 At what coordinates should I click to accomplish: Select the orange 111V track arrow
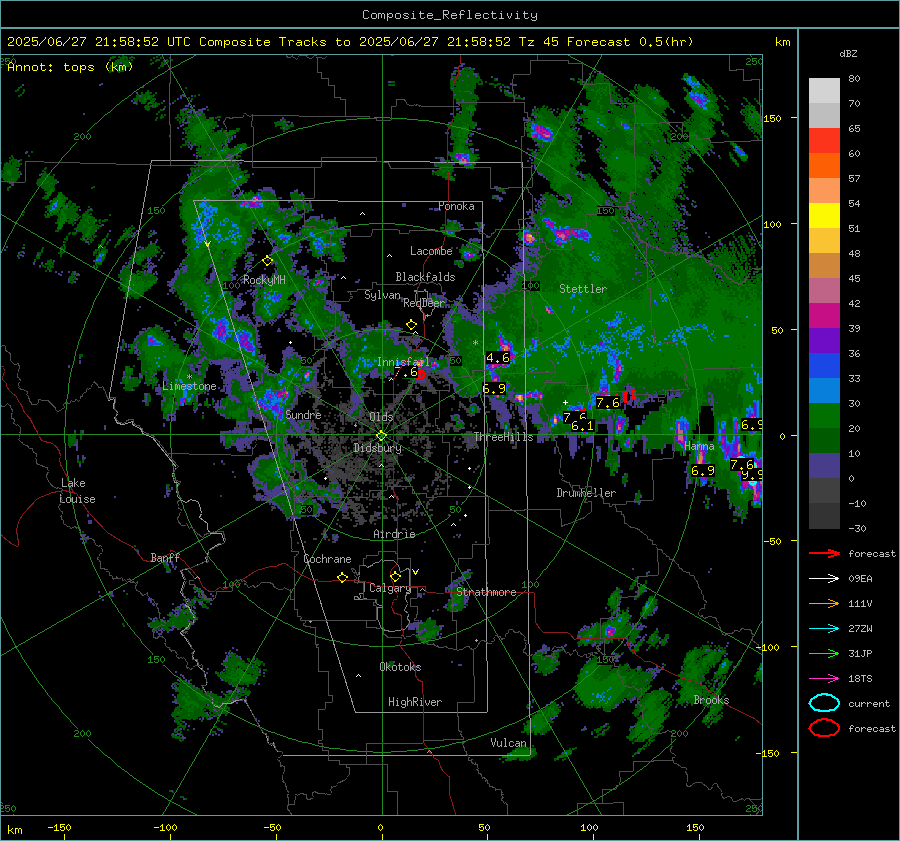point(824,603)
